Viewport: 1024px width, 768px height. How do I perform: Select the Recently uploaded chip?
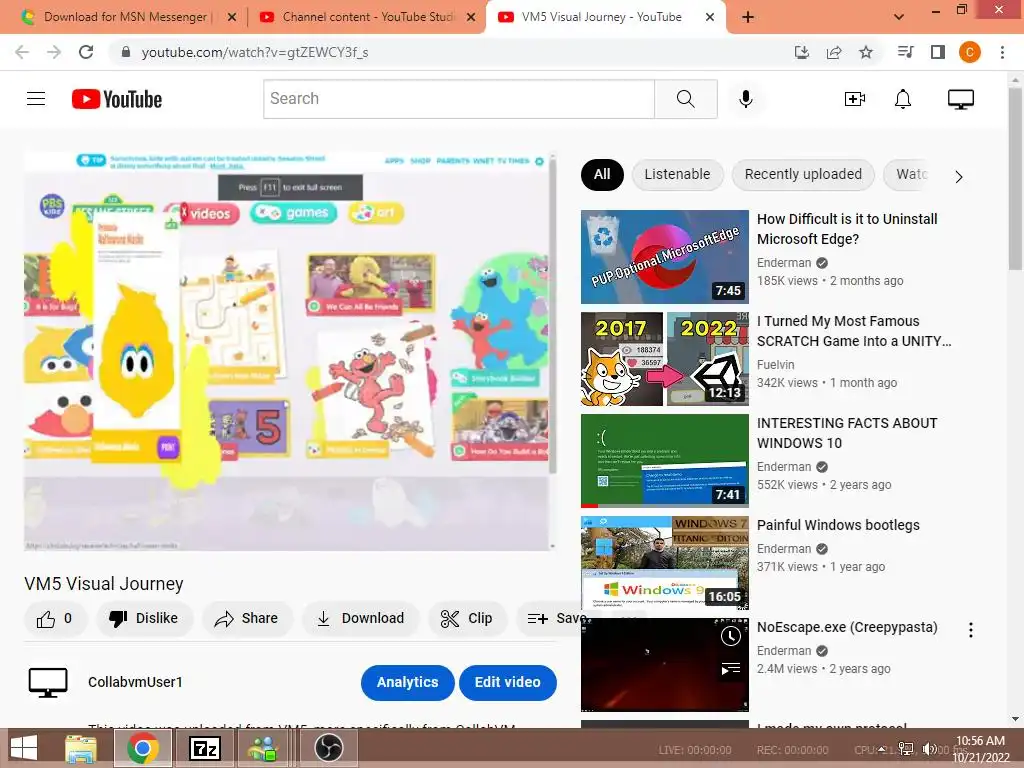pos(803,174)
